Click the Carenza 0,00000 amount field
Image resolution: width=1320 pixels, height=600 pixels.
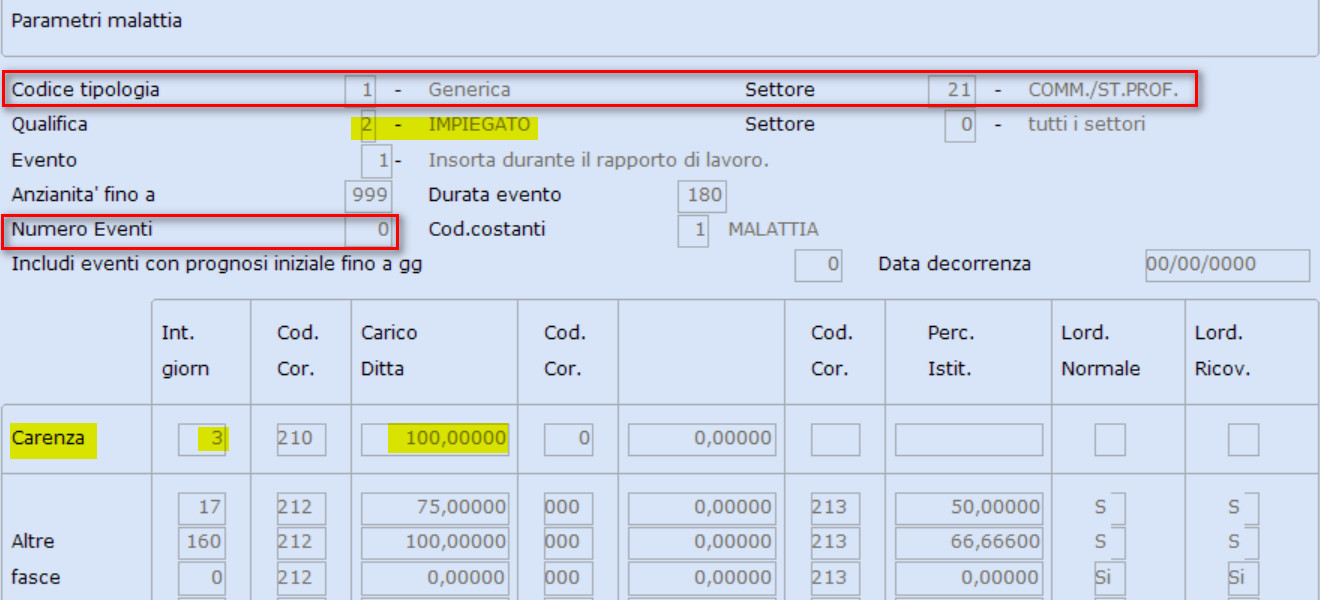701,439
